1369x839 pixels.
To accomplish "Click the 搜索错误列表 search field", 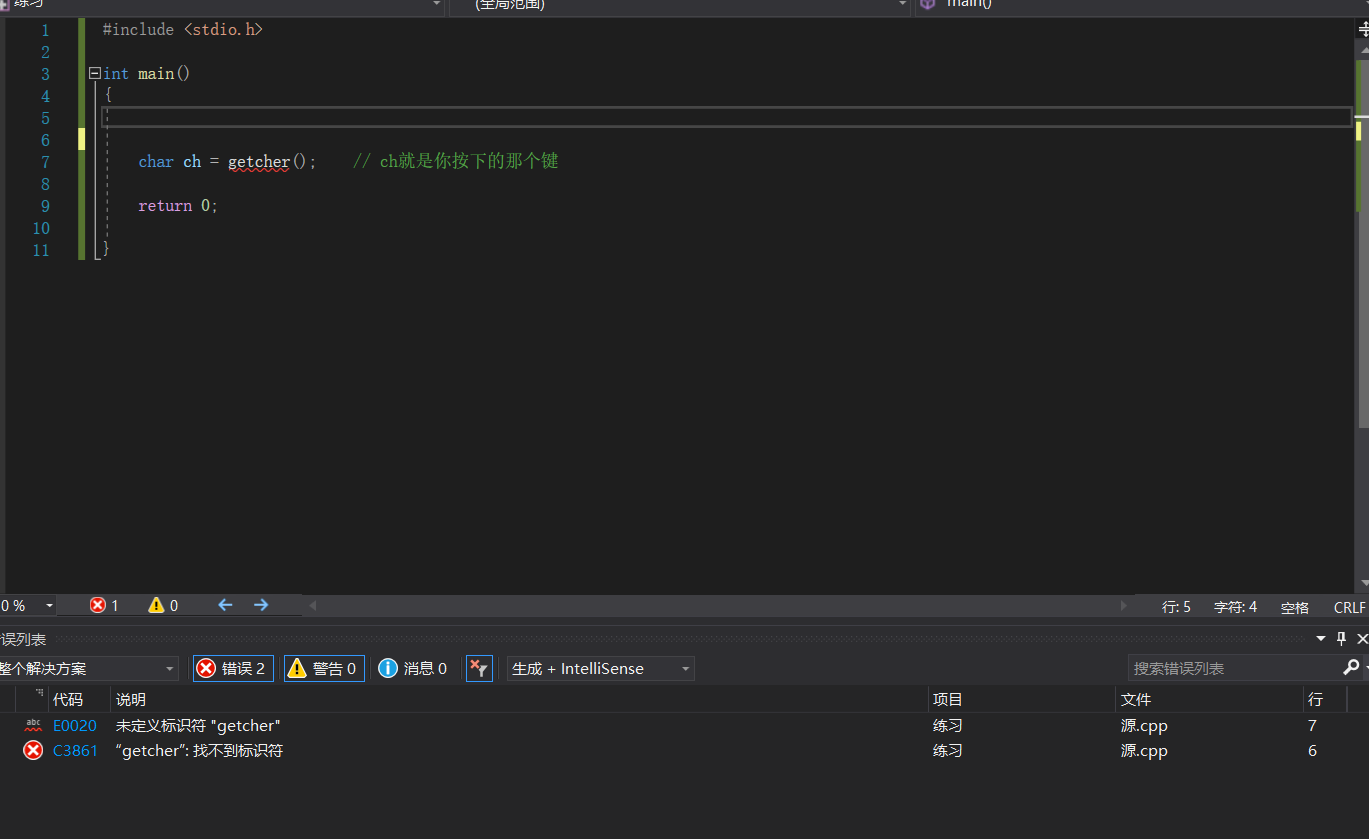I will 1234,668.
